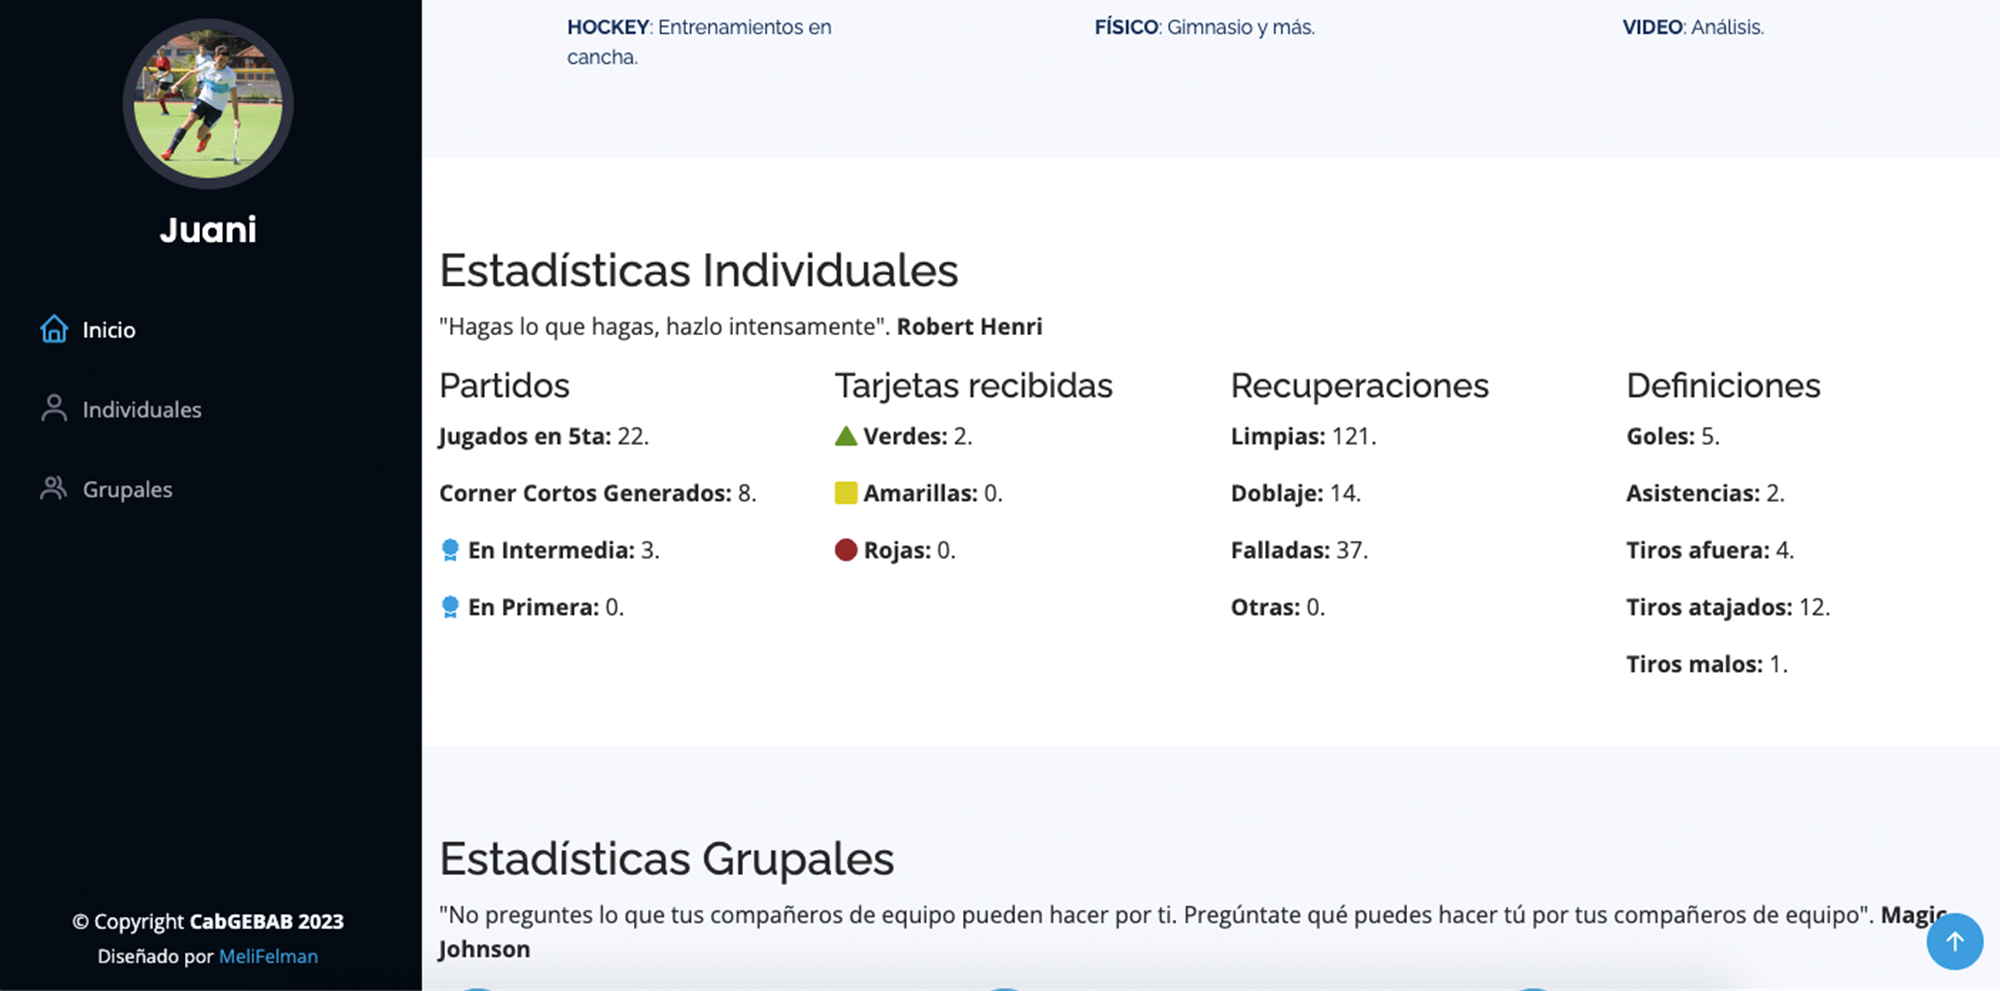Click the Juani name heading
This screenshot has height=991, width=2000.
click(x=208, y=230)
